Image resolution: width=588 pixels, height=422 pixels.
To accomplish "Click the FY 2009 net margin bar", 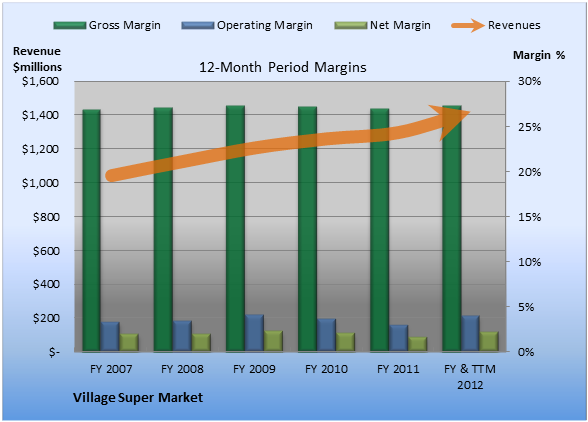I will (273, 341).
